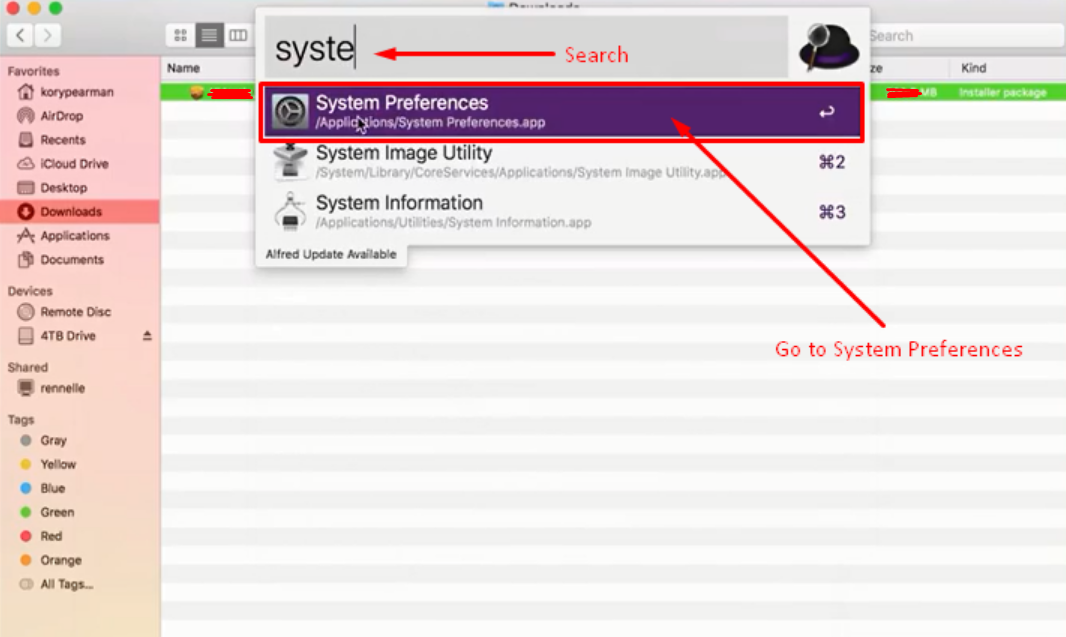Click the Favorites section header
The image size is (1066, 637).
coord(33,71)
